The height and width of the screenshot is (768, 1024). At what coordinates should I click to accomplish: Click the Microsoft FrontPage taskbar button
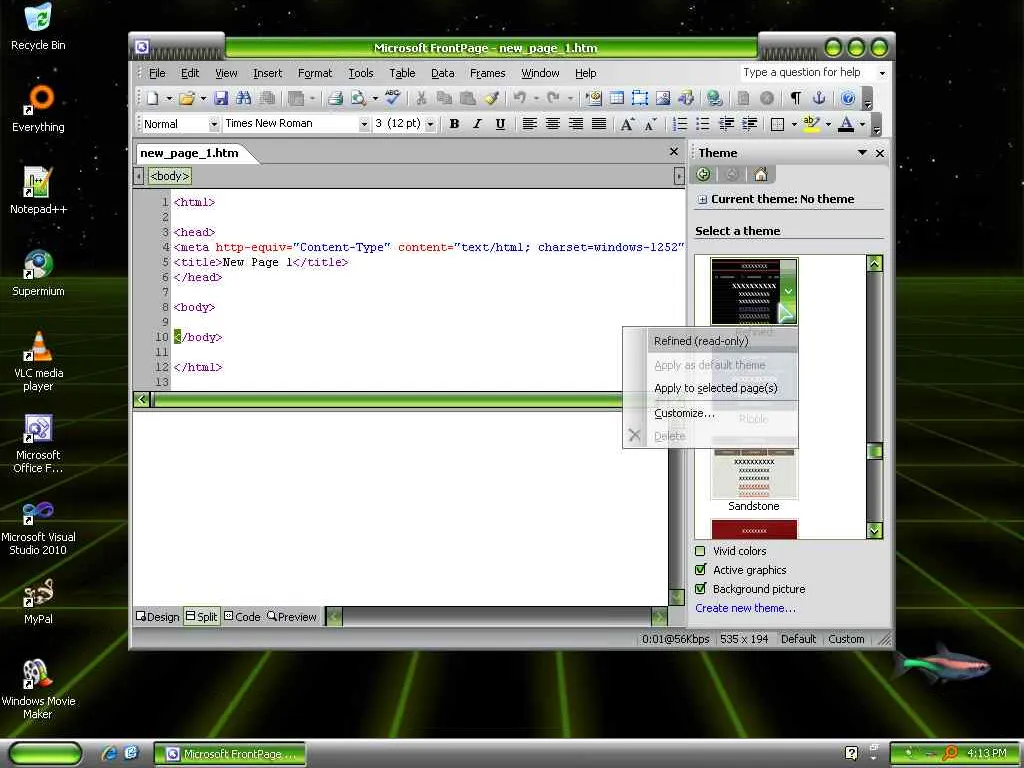pyautogui.click(x=230, y=754)
